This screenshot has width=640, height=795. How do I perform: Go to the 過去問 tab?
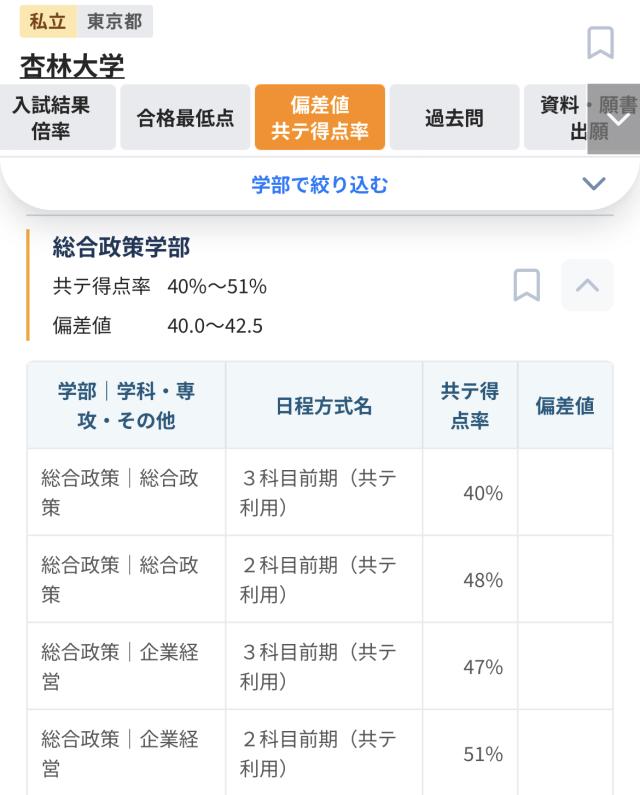454,118
